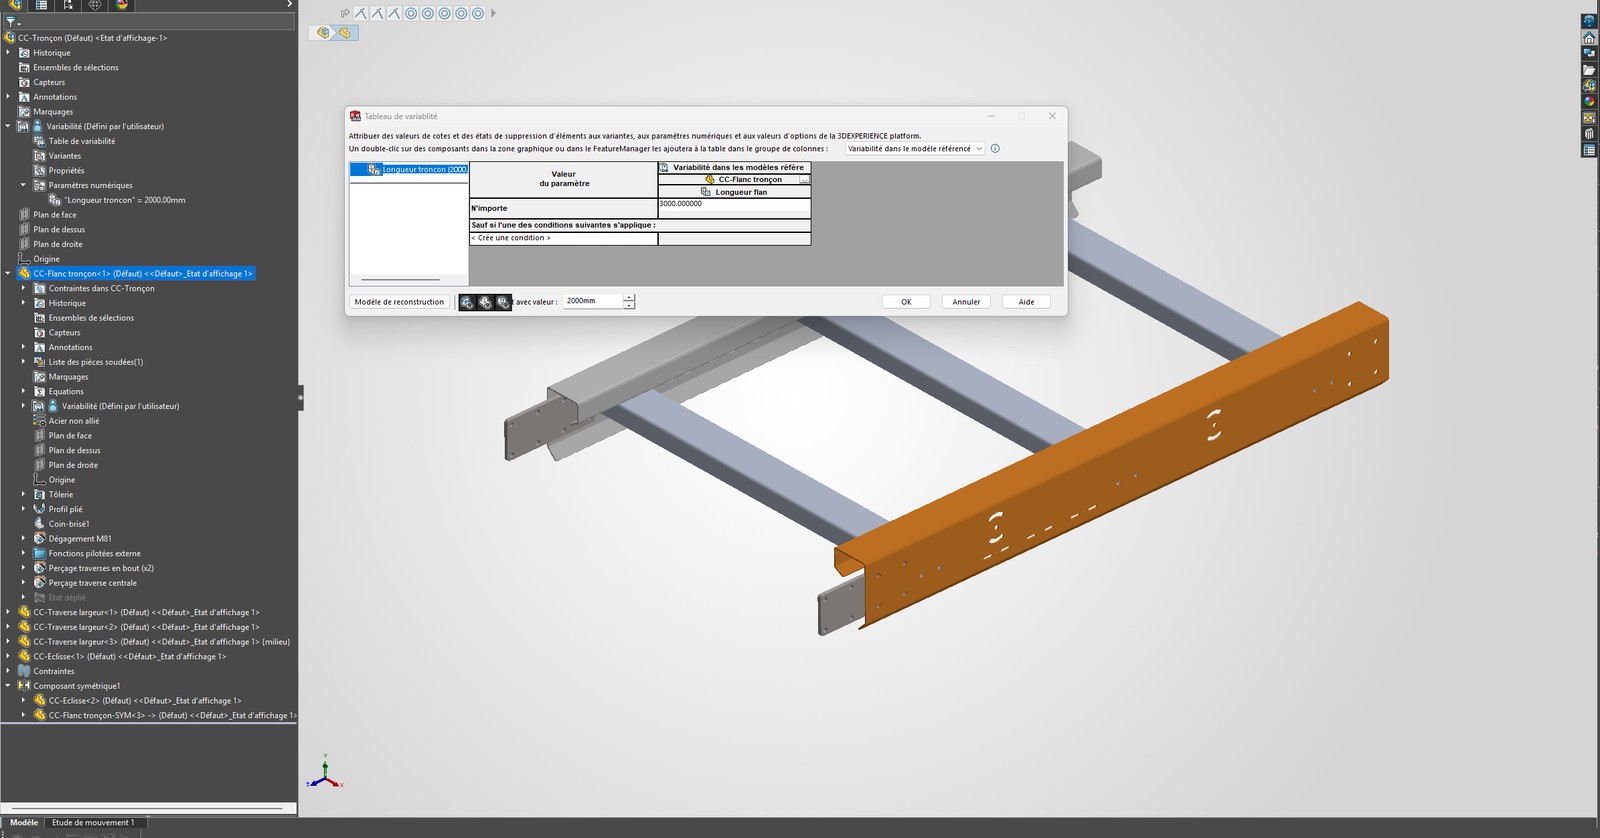Open the Appearances color ball in task pane
Image resolution: width=1600 pixels, height=838 pixels.
coord(1589,102)
